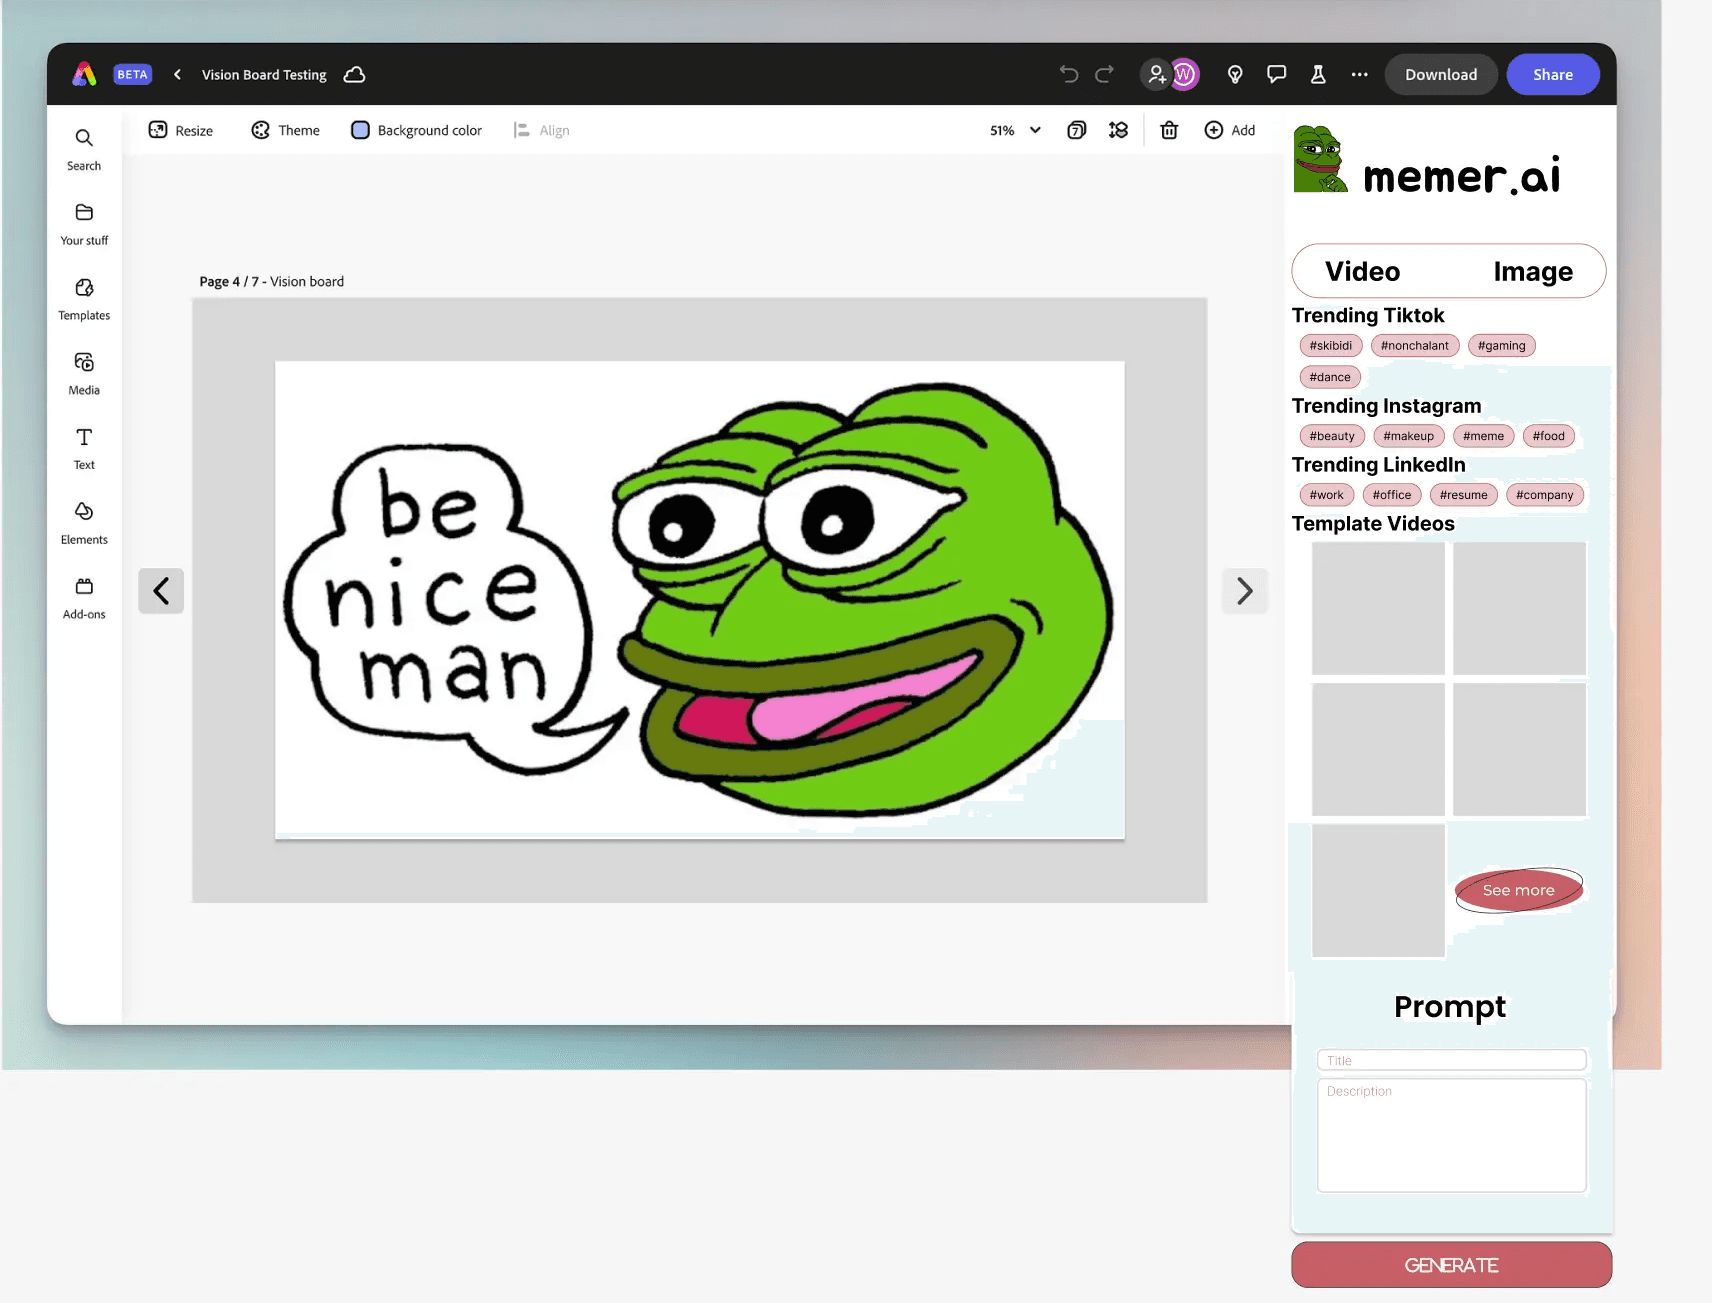
Task: Open the Add-ons panel
Action: 83,598
